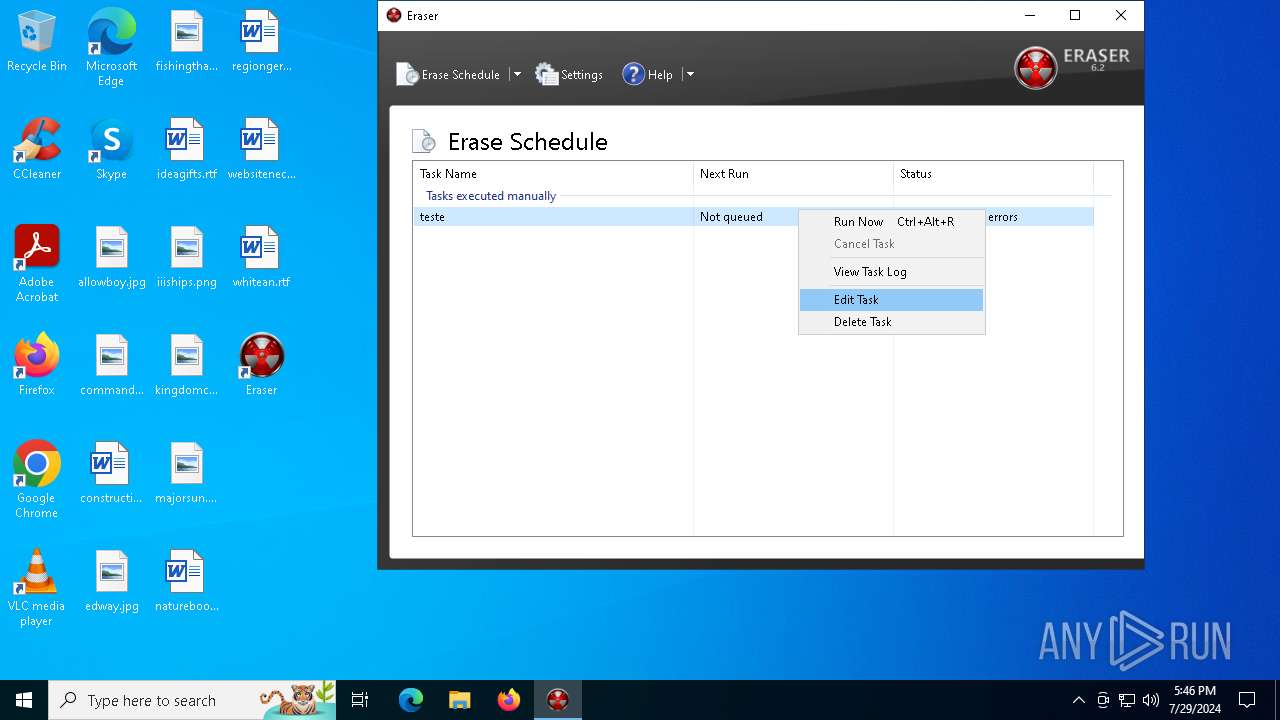Click the Not queued cell
Viewport: 1280px width, 720px height.
click(731, 217)
